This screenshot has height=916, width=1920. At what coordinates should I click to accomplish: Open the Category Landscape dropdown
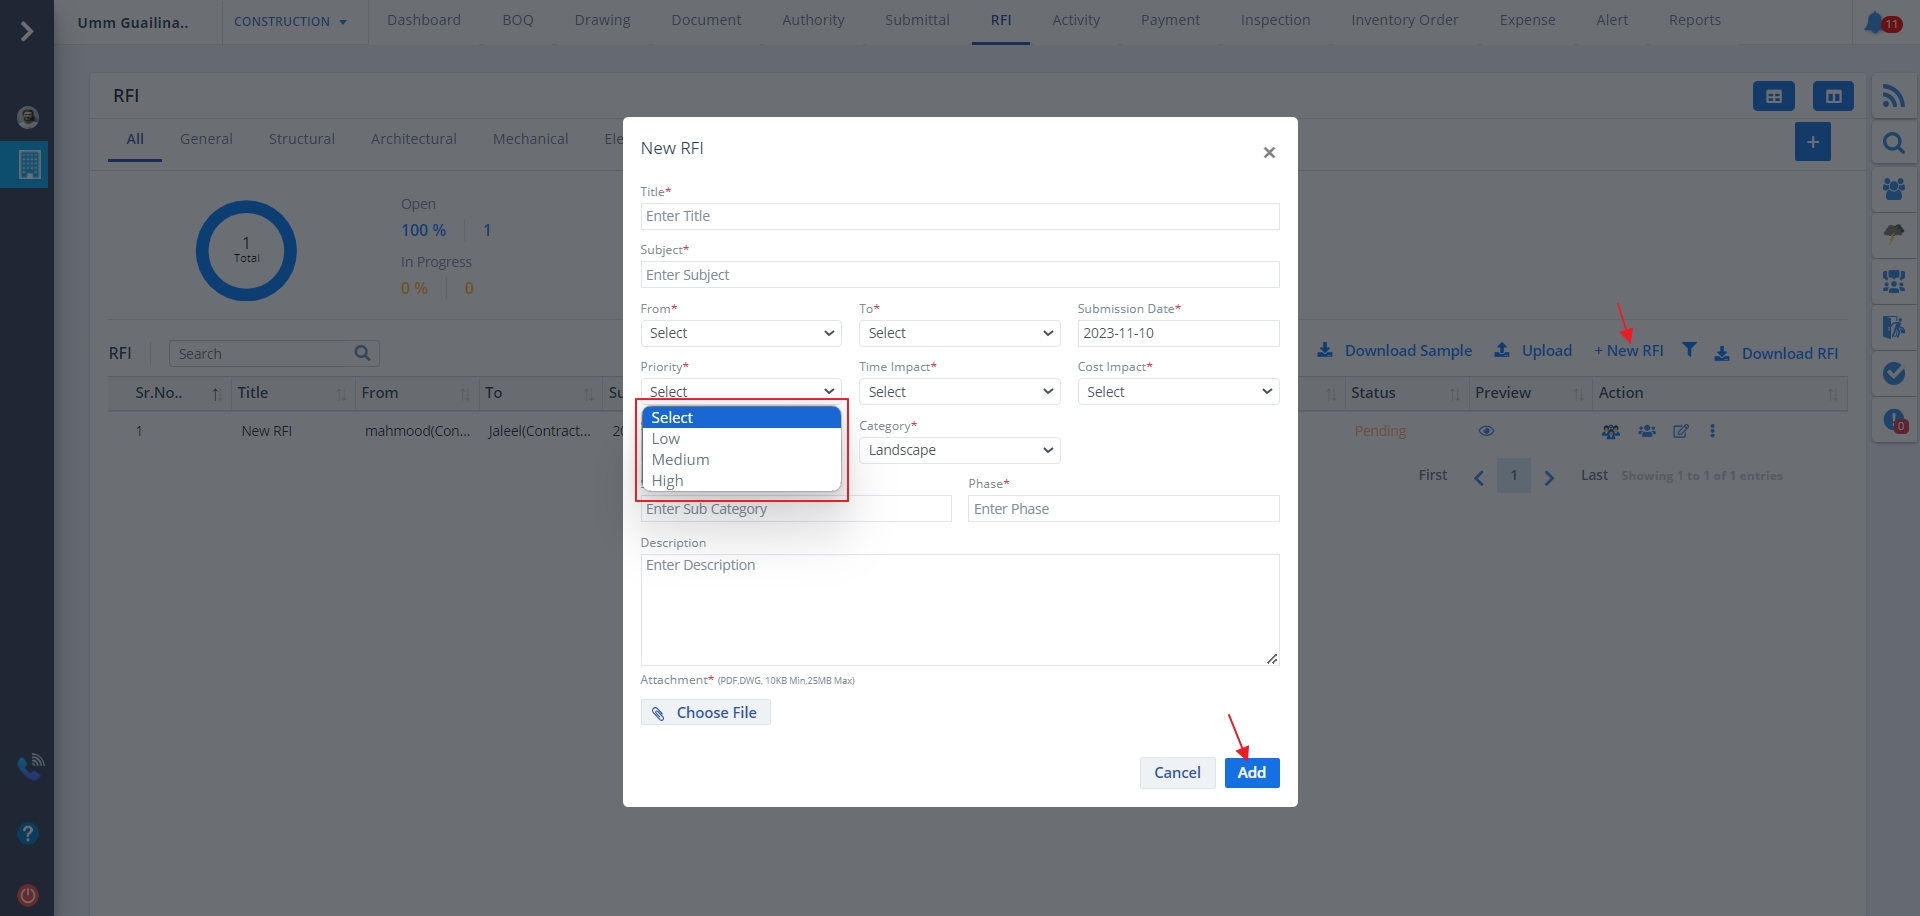[959, 450]
